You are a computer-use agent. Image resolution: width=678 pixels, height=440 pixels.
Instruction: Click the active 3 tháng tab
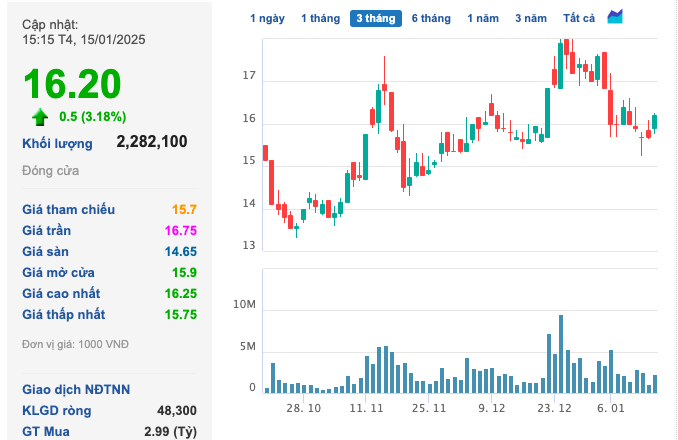375,18
